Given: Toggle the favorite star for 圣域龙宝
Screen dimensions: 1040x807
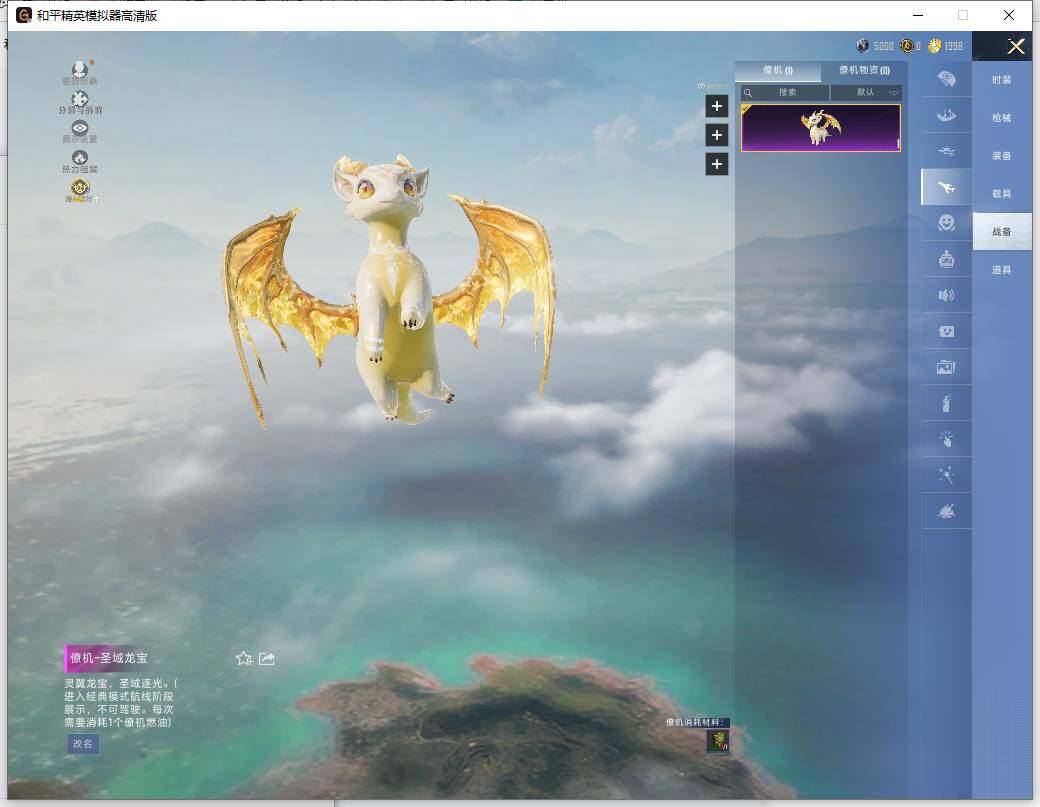Looking at the screenshot, I should tap(243, 658).
